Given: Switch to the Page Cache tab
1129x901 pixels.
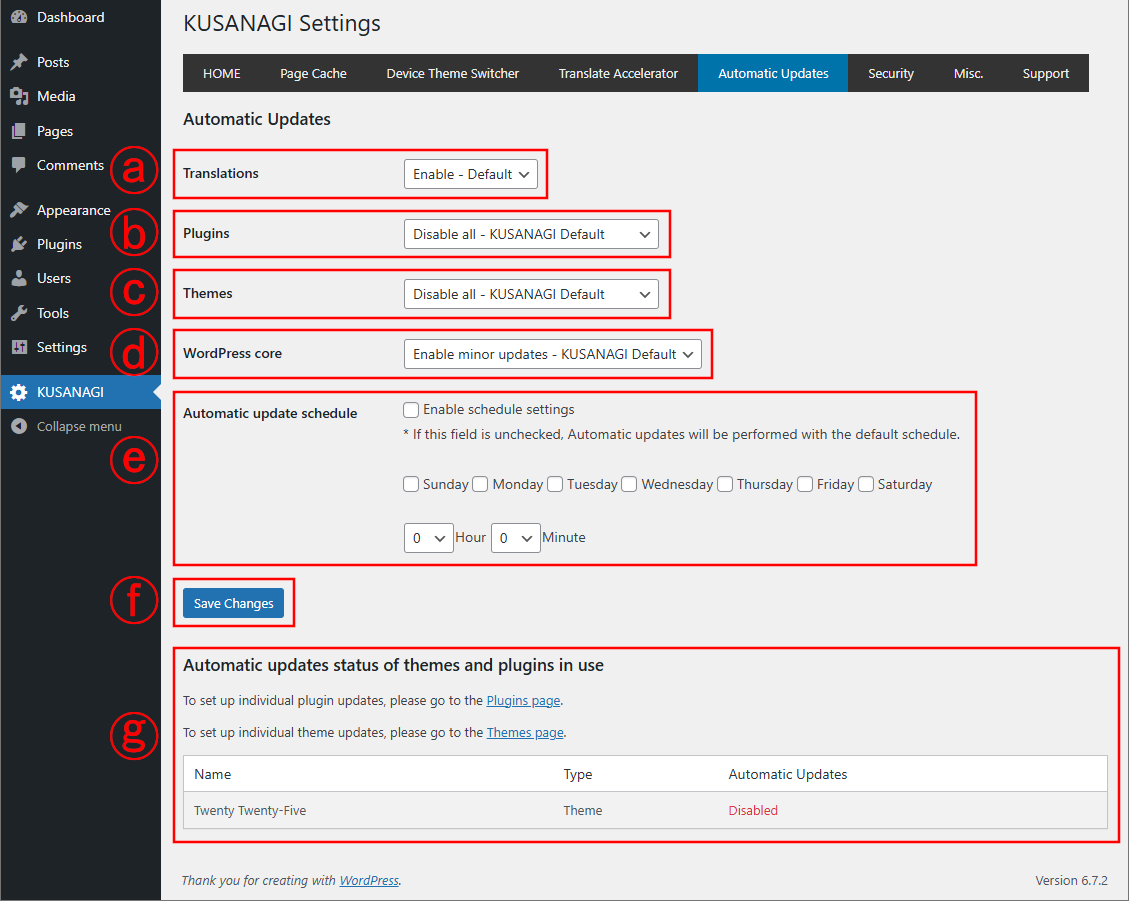Looking at the screenshot, I should point(313,73).
